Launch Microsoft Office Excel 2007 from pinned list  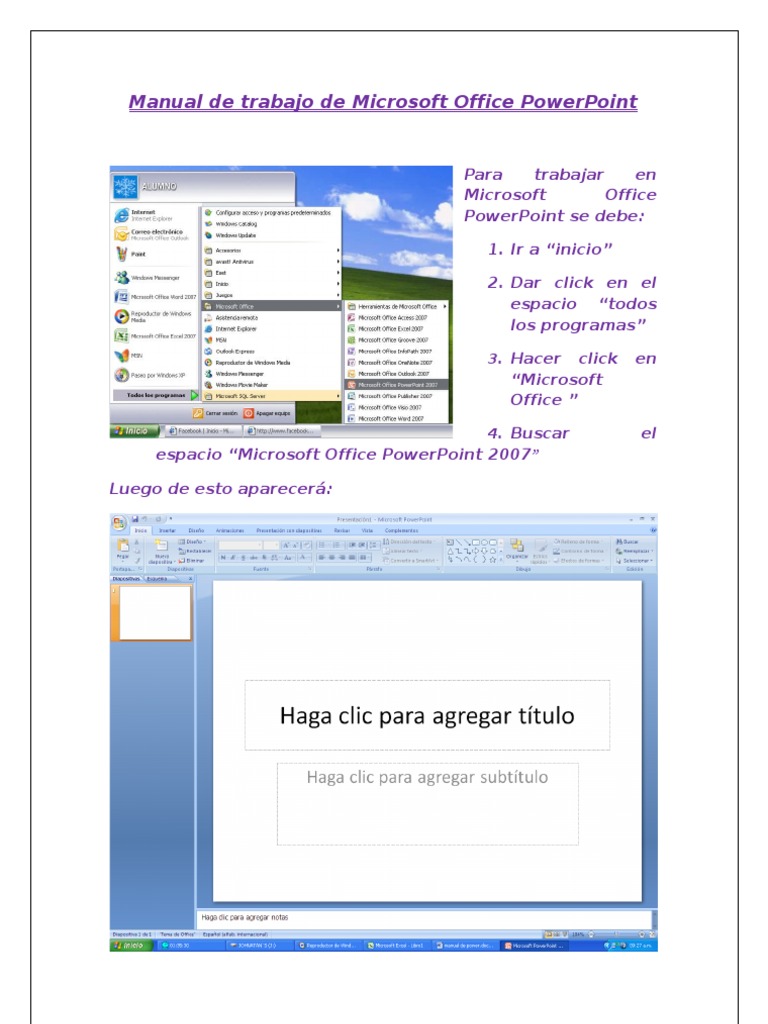tap(155, 336)
